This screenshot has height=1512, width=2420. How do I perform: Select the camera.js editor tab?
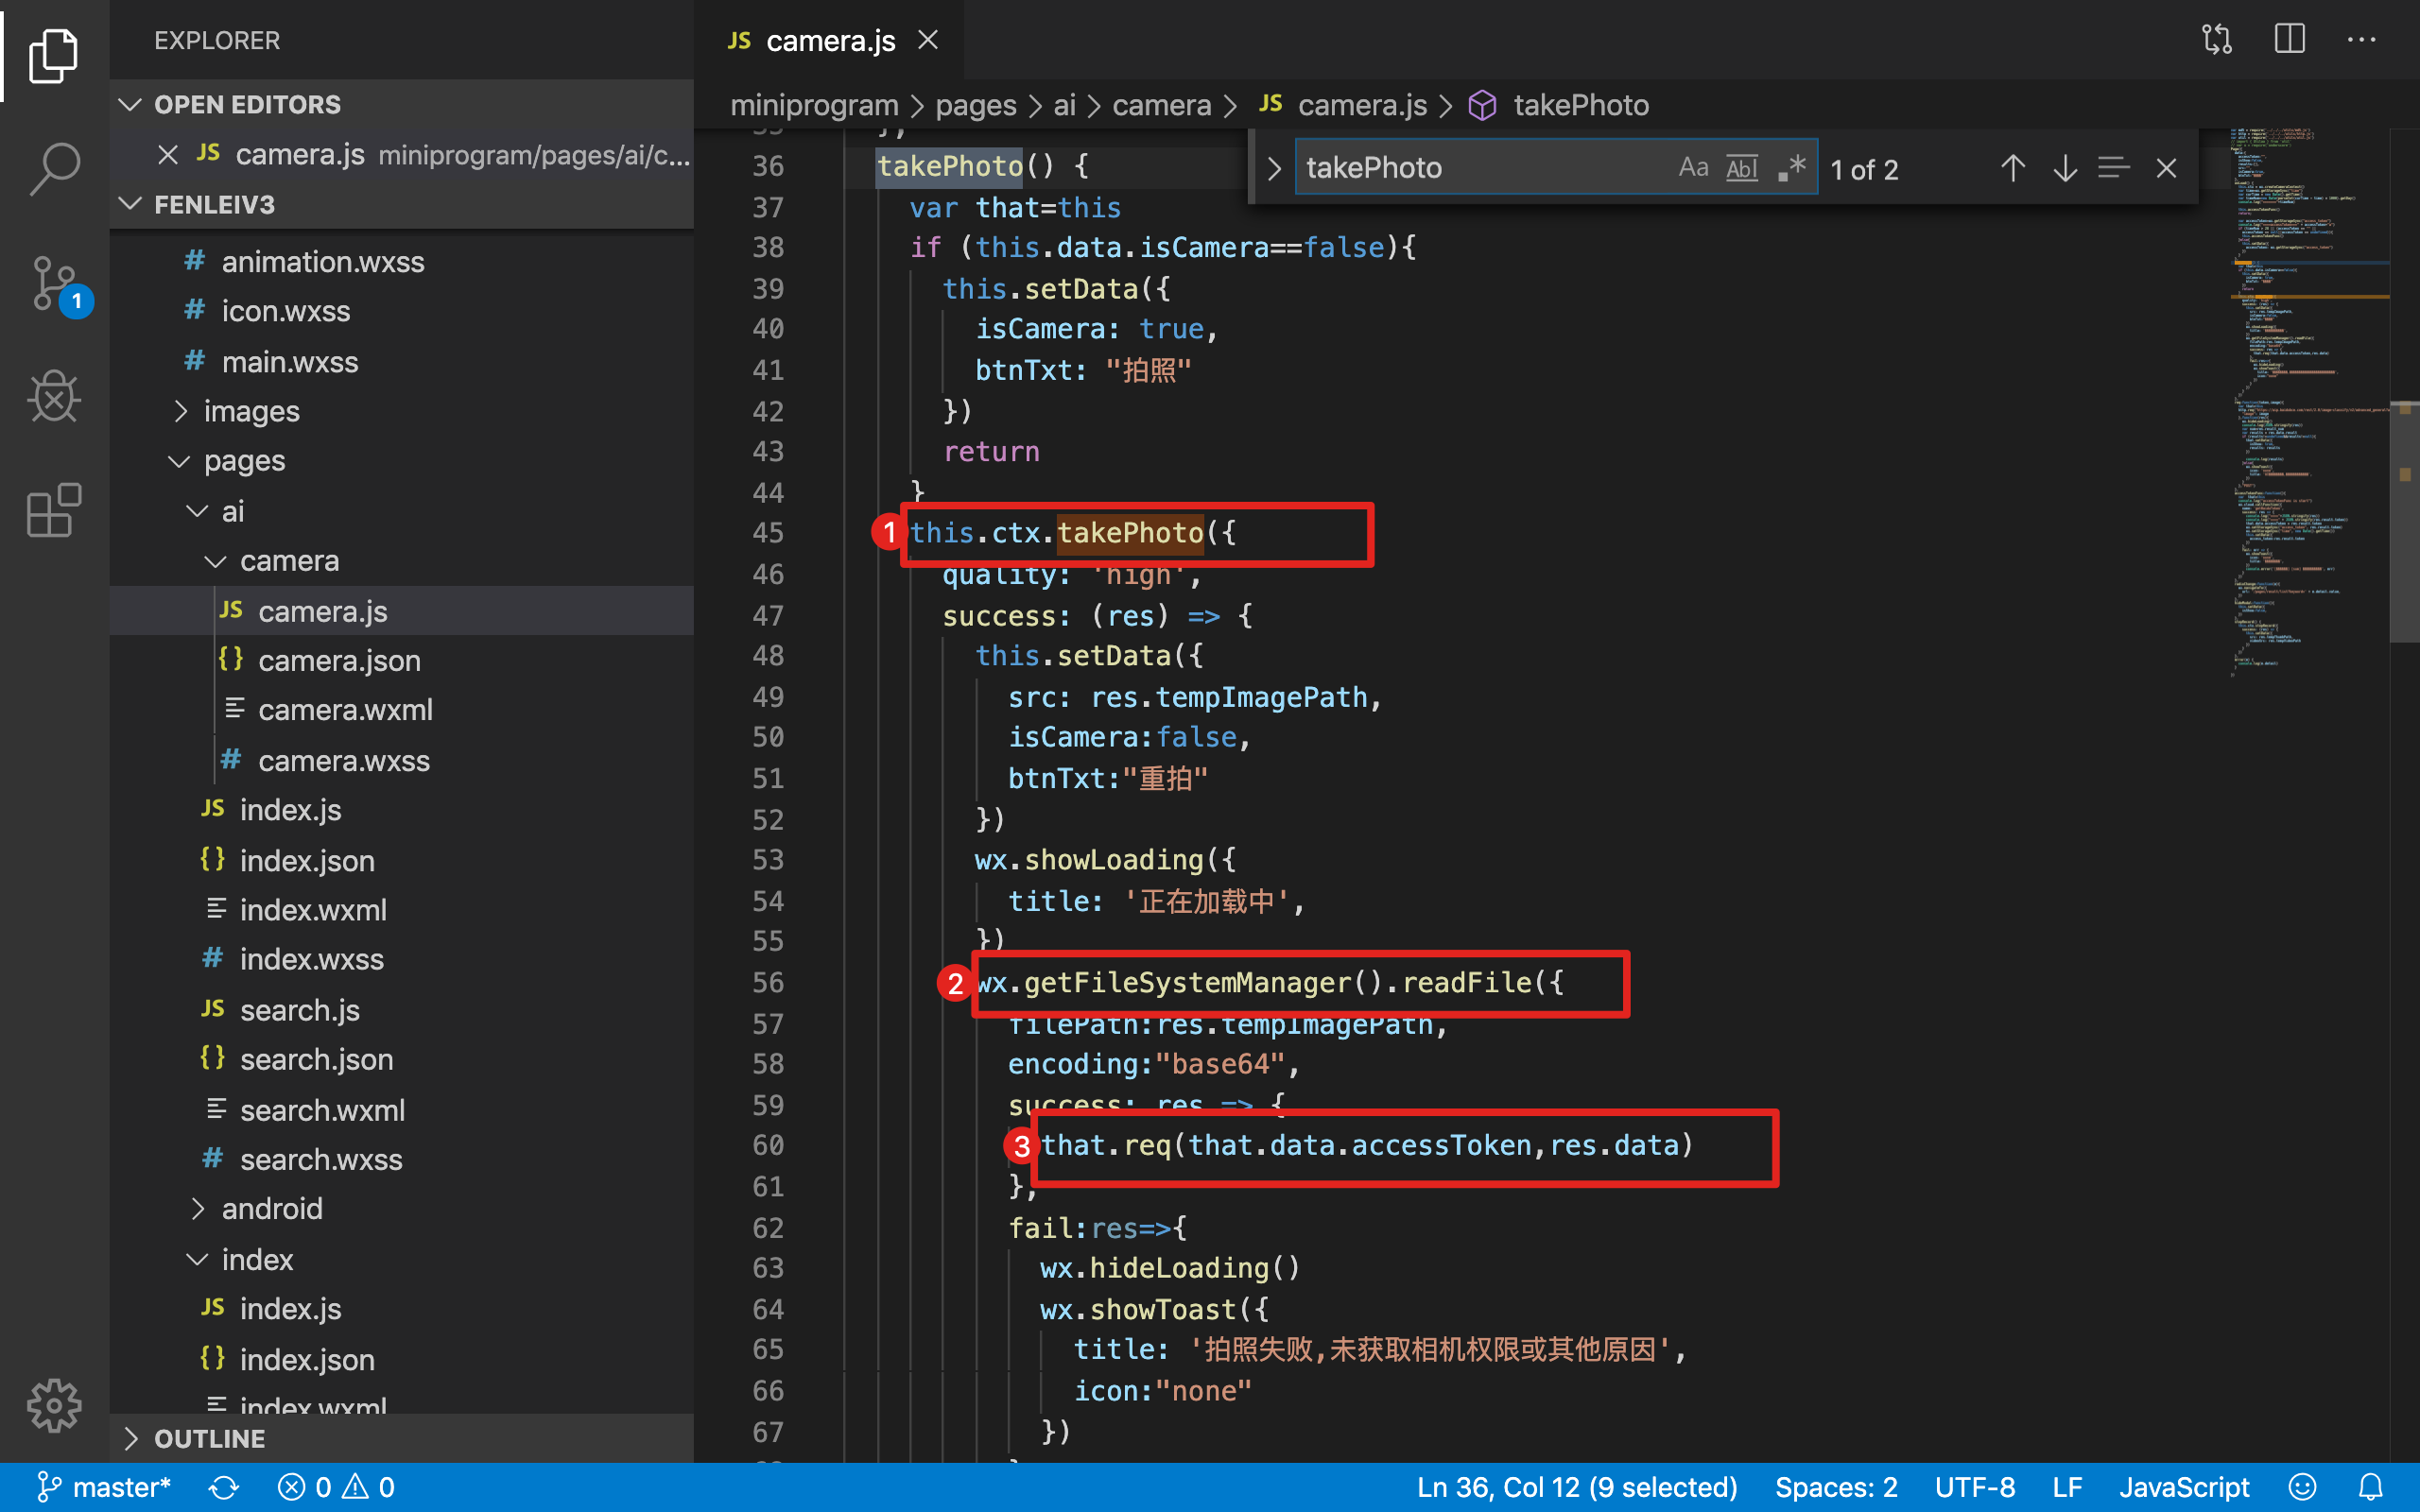click(829, 40)
